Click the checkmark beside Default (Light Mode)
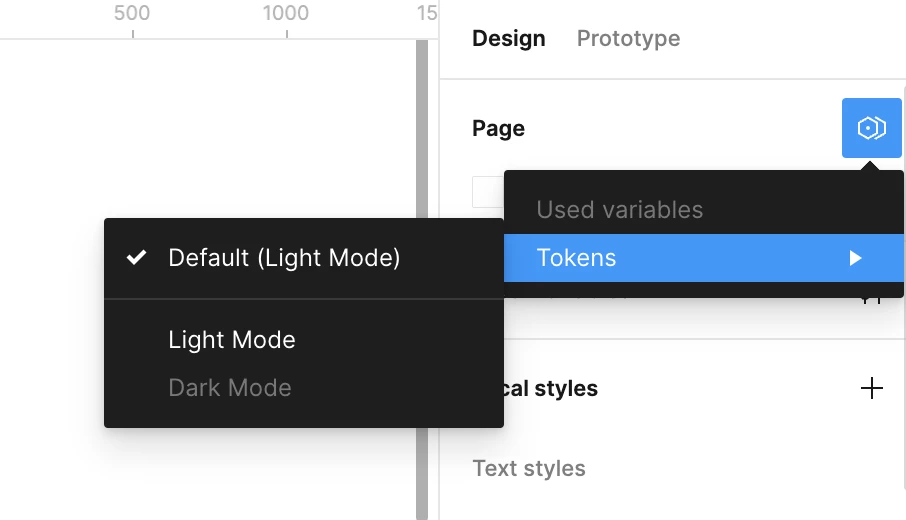906x520 pixels. pyautogui.click(x=136, y=257)
